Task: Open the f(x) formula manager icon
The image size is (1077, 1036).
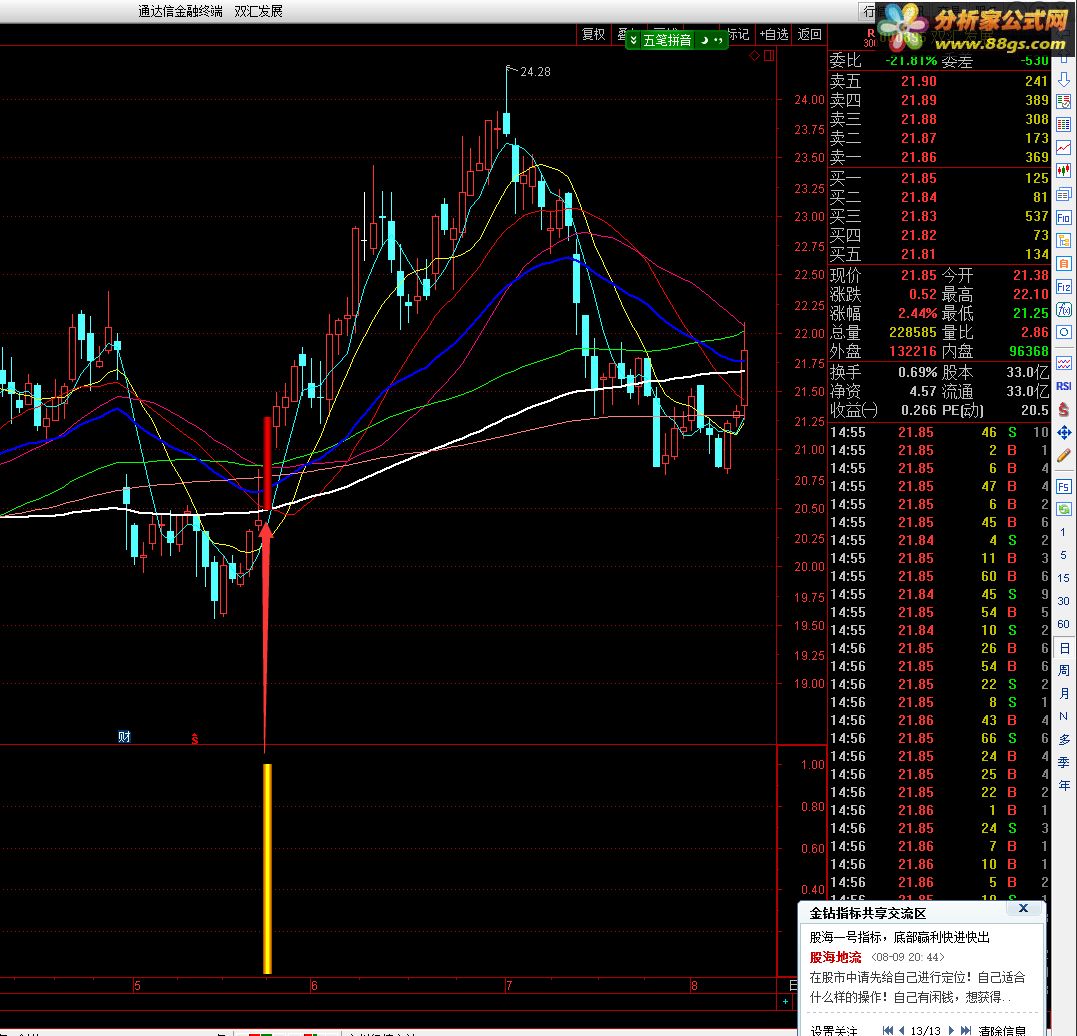Action: click(1063, 309)
